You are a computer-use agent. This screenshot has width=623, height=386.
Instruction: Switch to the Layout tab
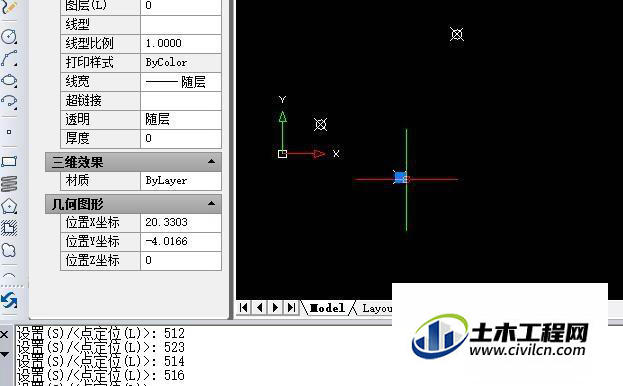[x=377, y=308]
